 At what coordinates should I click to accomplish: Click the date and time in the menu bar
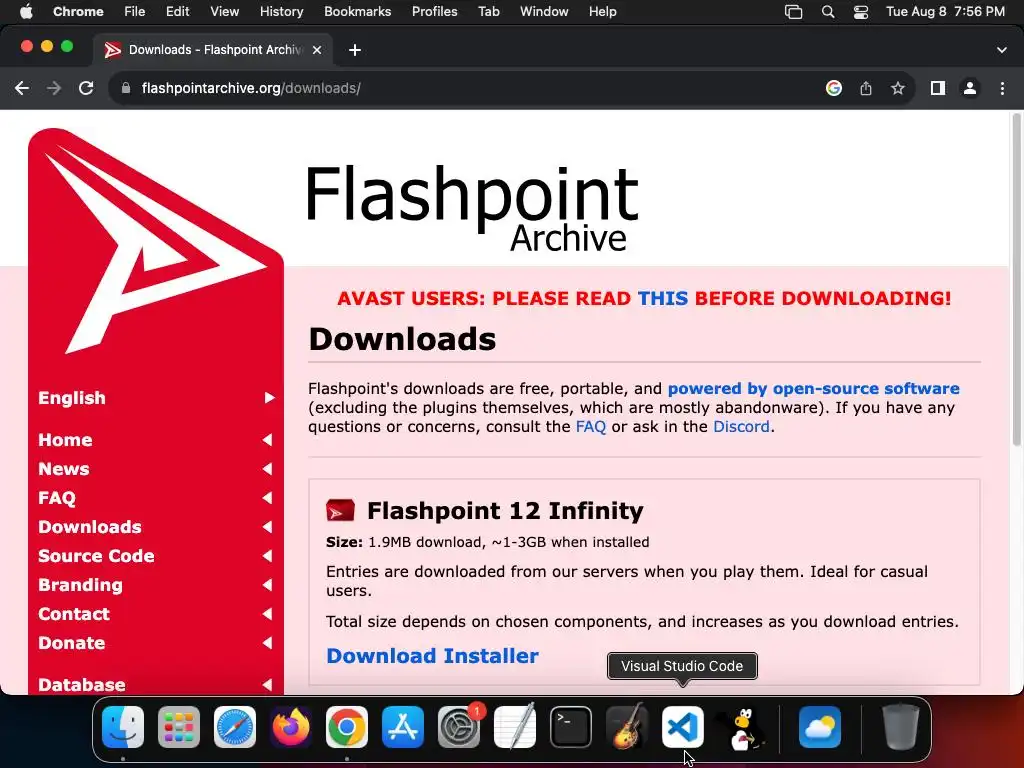point(945,12)
